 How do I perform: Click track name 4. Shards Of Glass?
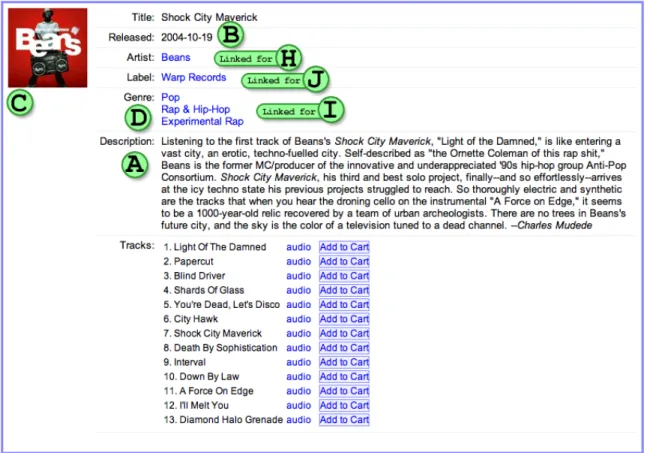coord(203,290)
